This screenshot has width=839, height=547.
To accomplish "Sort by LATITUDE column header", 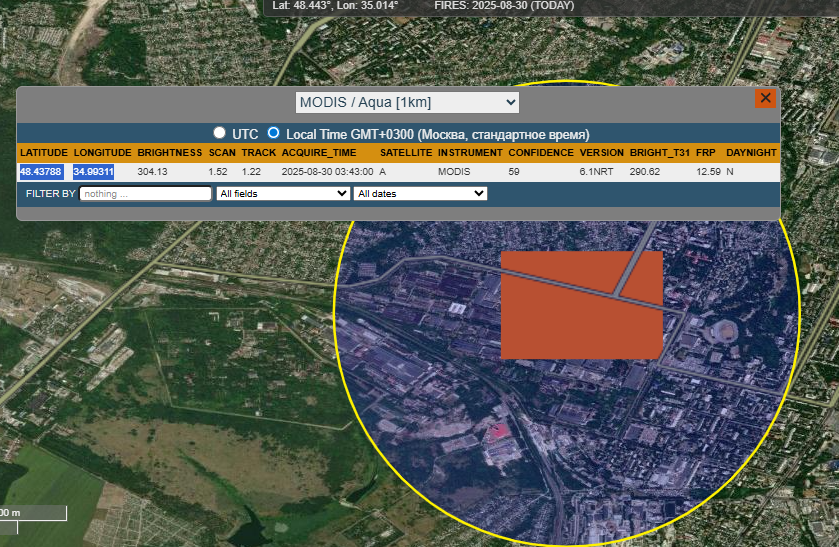I will pos(44,153).
